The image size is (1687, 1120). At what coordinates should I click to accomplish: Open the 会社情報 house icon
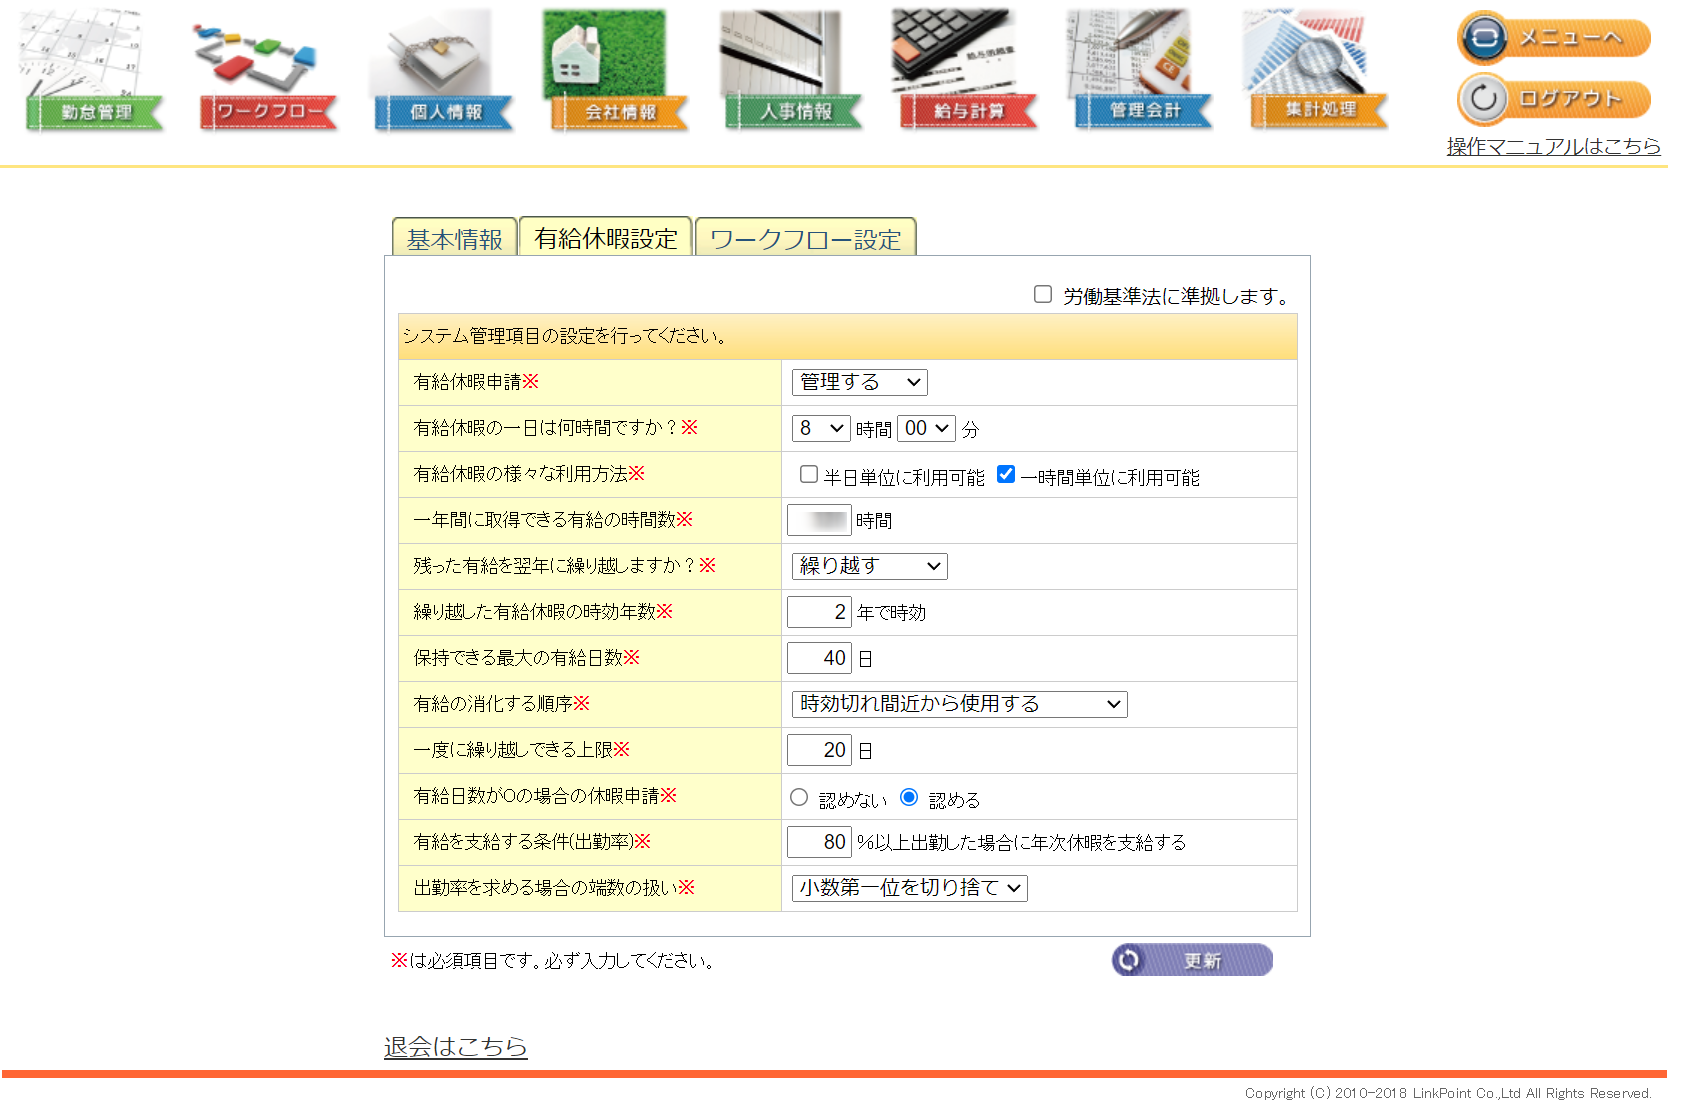(617, 72)
